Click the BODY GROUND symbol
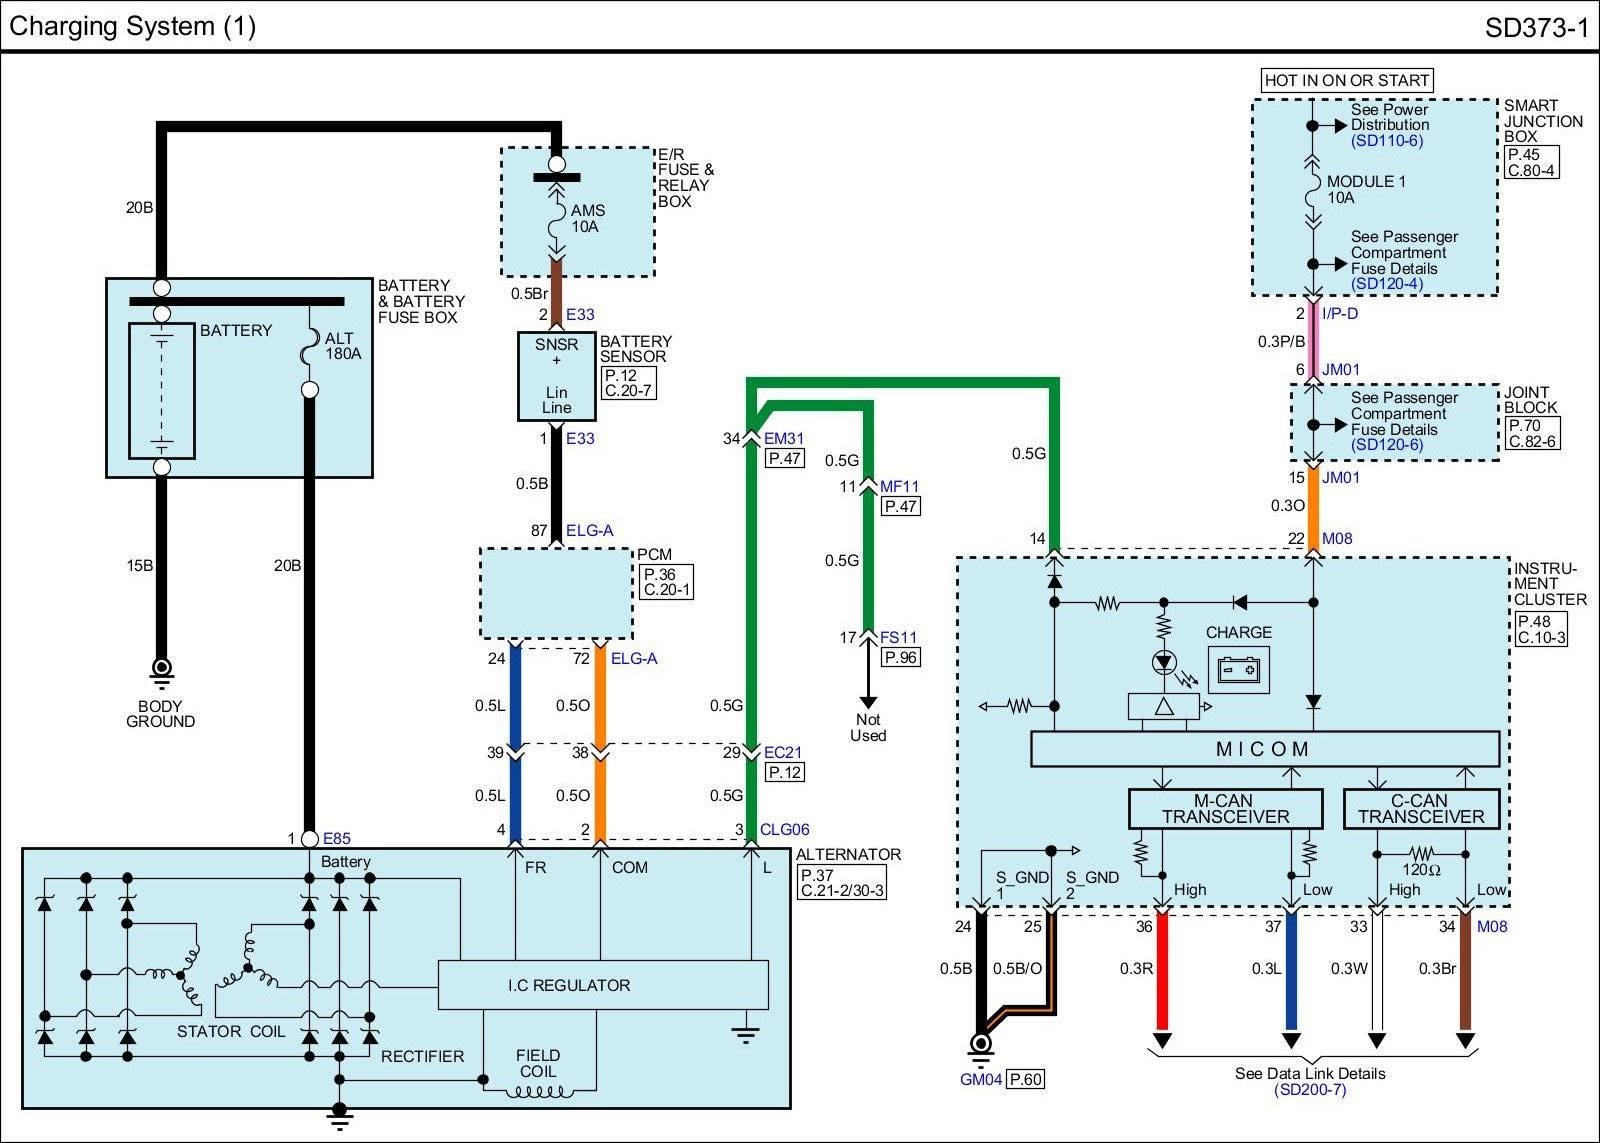The height and width of the screenshot is (1143, 1600). pyautogui.click(x=161, y=672)
